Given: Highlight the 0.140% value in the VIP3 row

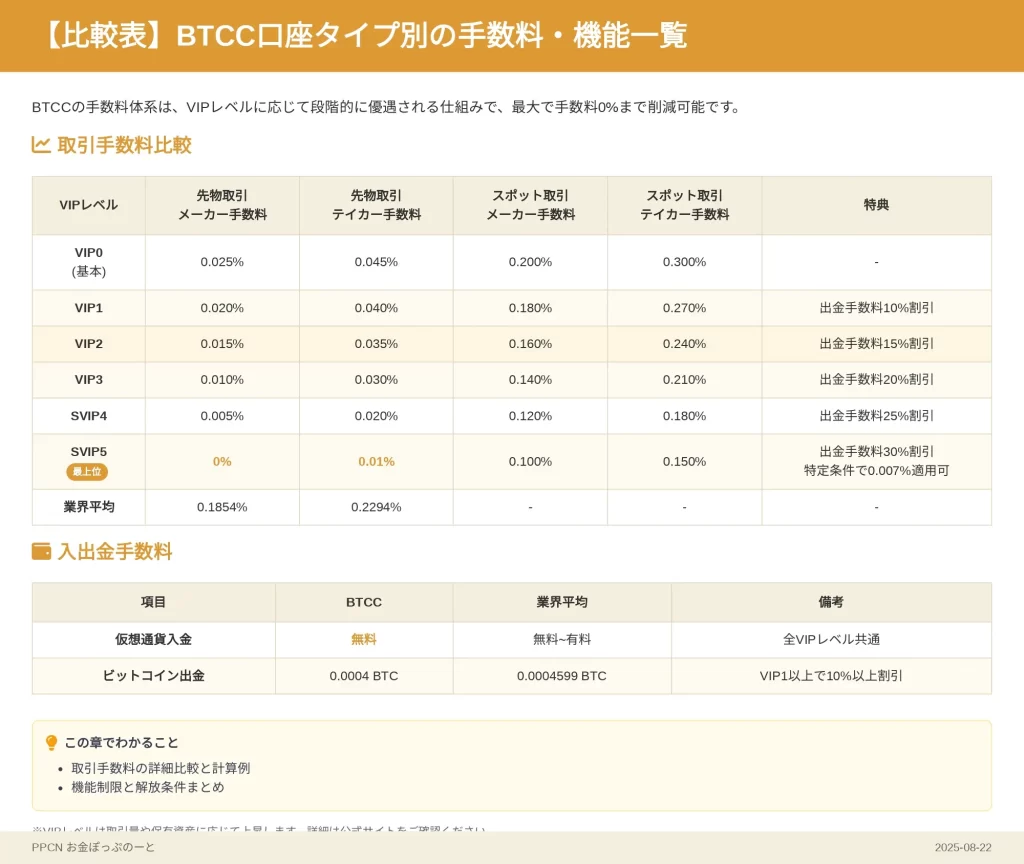Looking at the screenshot, I should pyautogui.click(x=530, y=379).
